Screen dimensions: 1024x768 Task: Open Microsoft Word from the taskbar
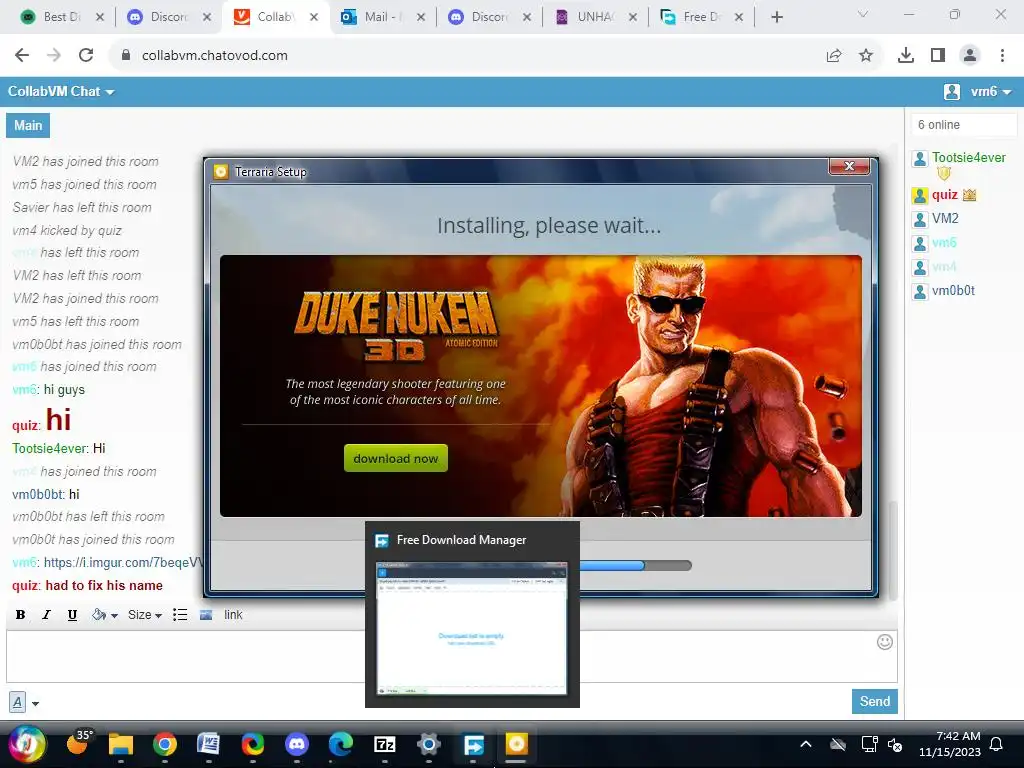pos(208,744)
